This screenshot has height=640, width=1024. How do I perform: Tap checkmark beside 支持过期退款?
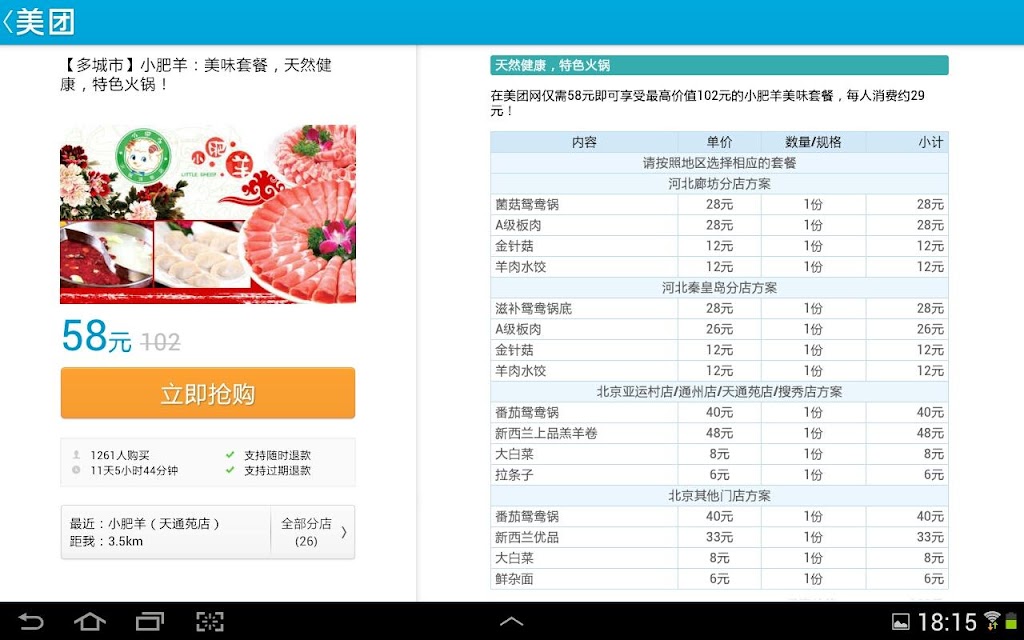pyautogui.click(x=230, y=470)
